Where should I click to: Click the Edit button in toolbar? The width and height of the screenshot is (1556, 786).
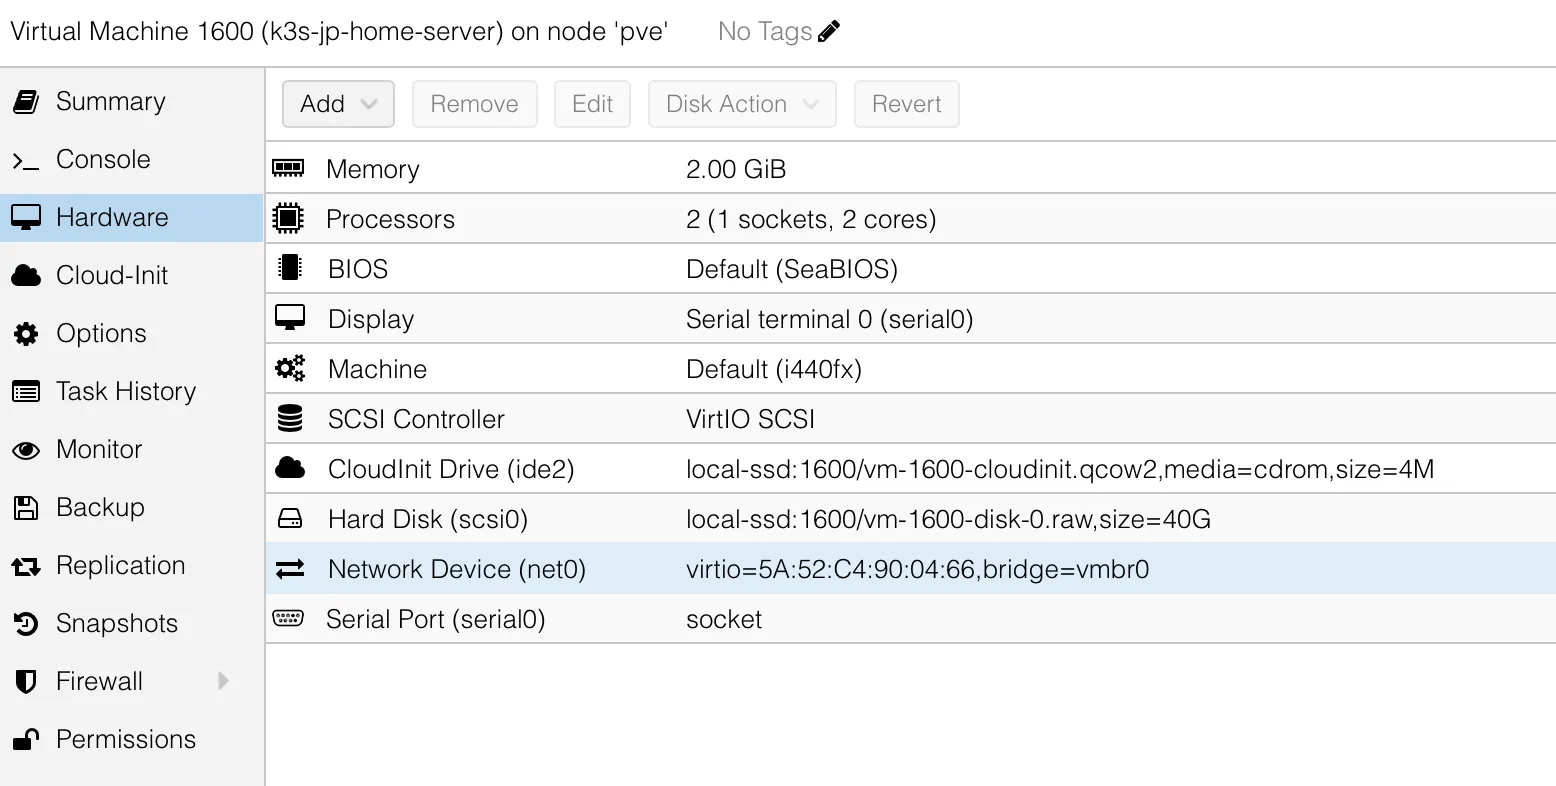[x=592, y=104]
